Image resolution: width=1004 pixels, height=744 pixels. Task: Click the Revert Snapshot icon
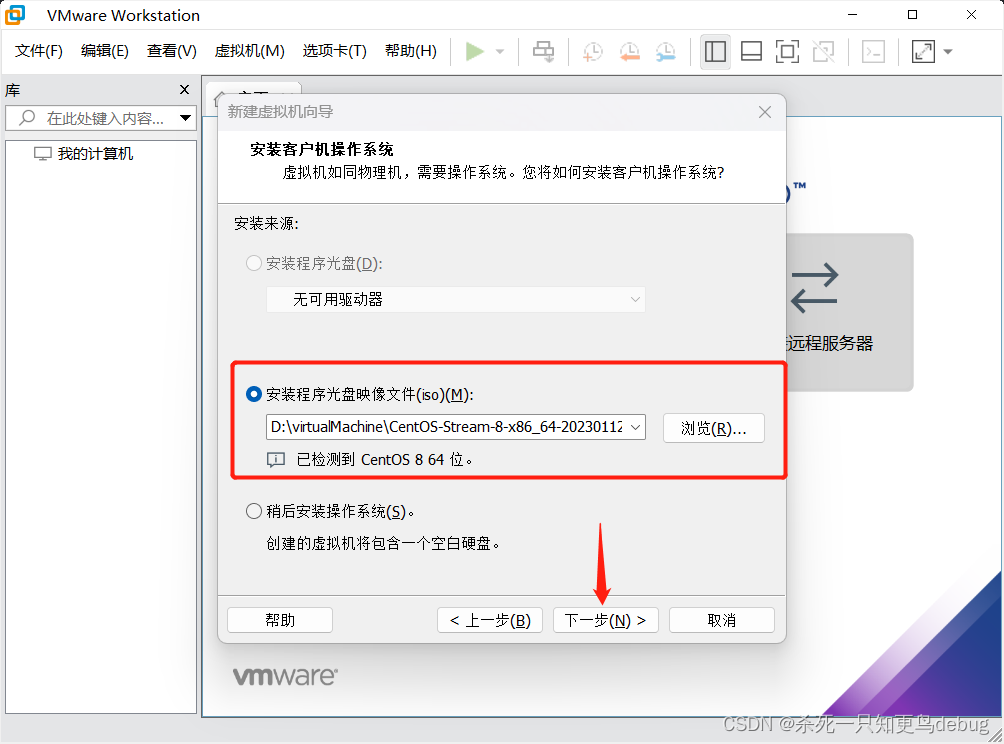(x=629, y=50)
